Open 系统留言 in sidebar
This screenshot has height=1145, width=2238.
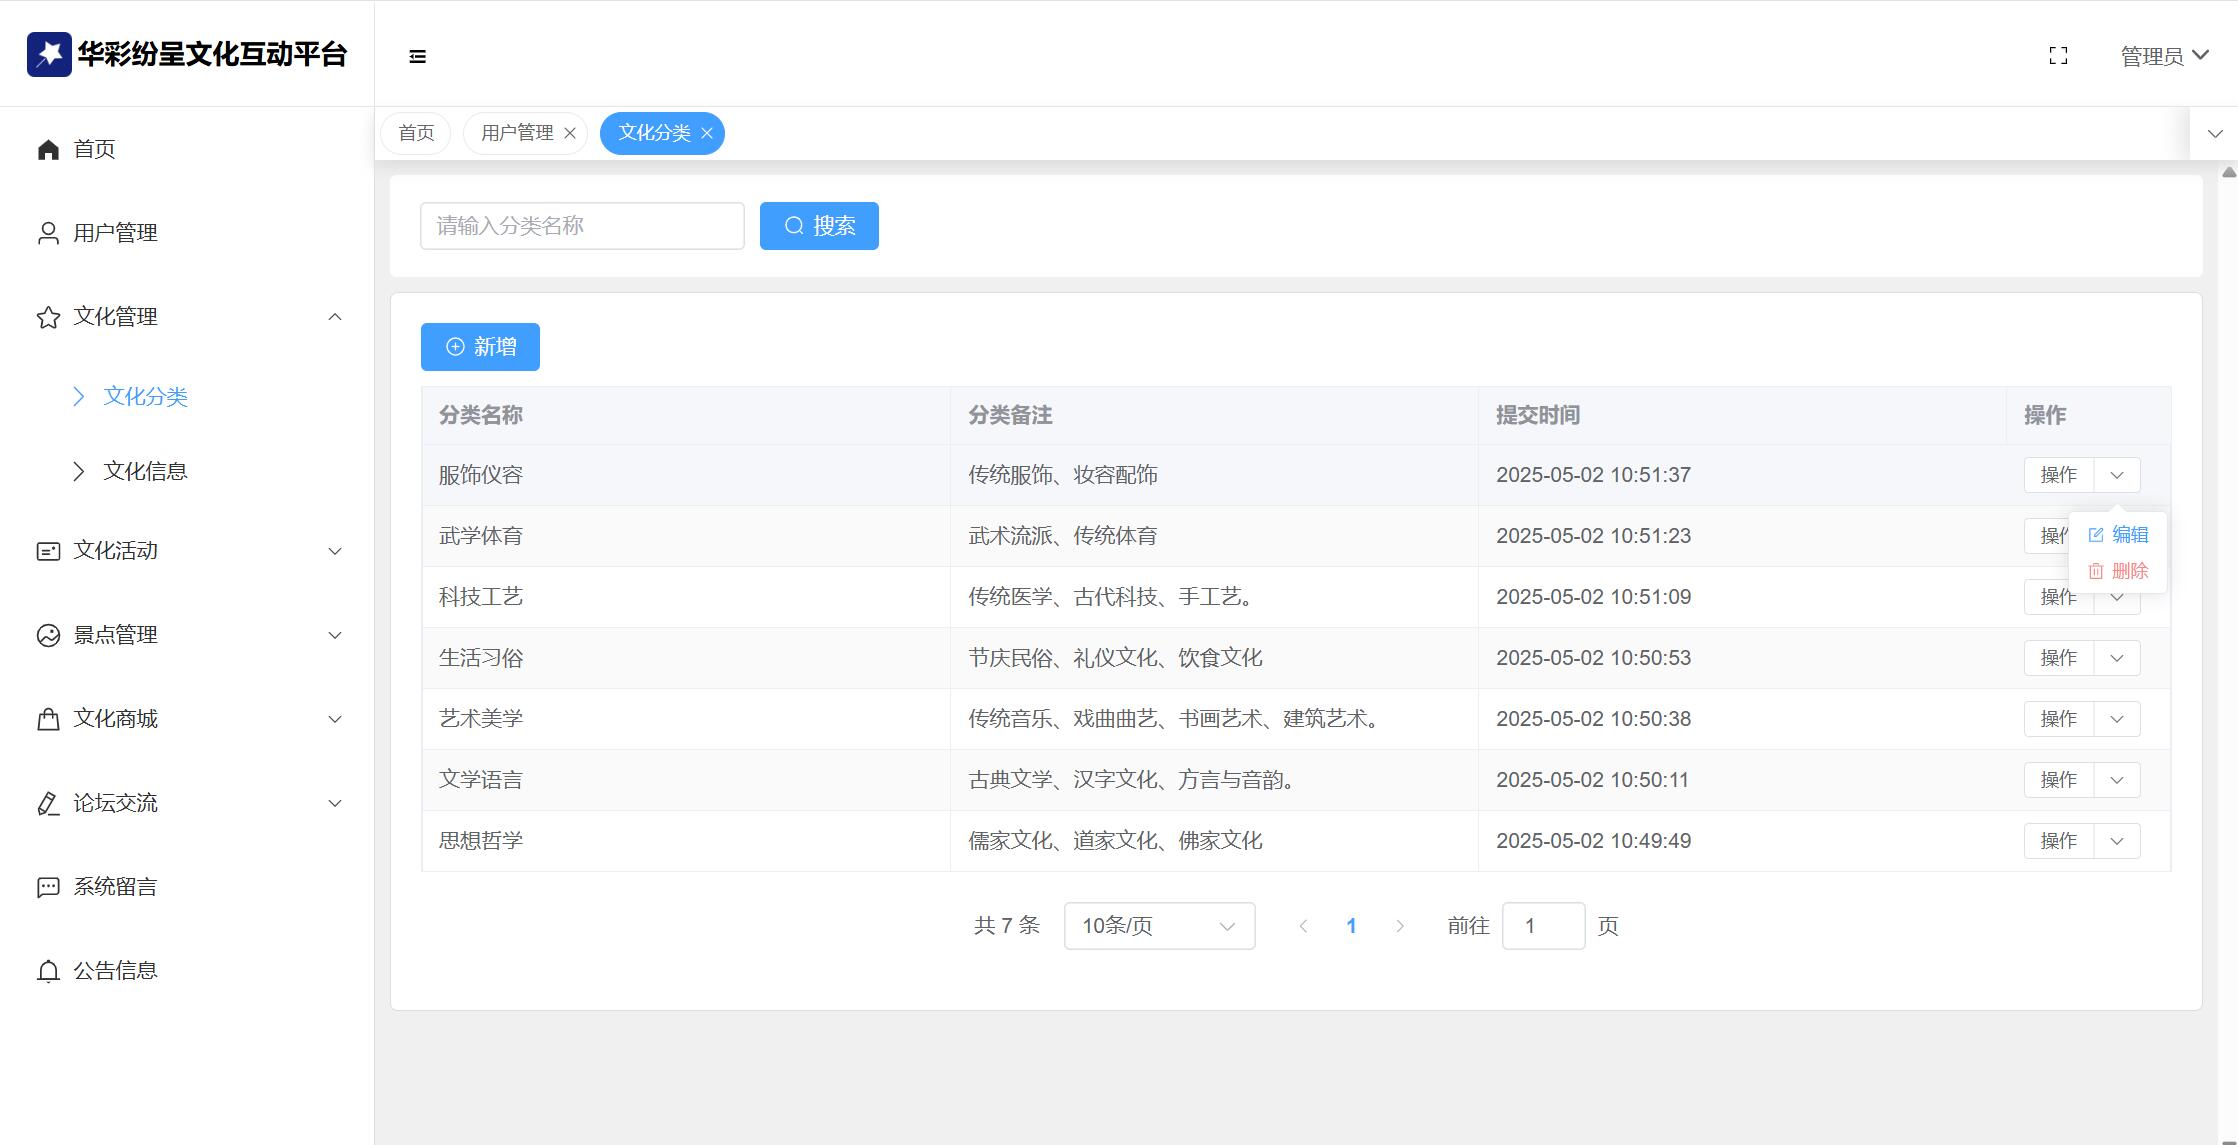pyautogui.click(x=115, y=887)
